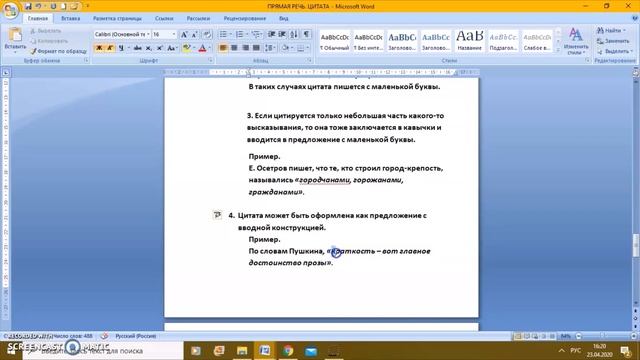Justify text alignment

[x=256, y=48]
